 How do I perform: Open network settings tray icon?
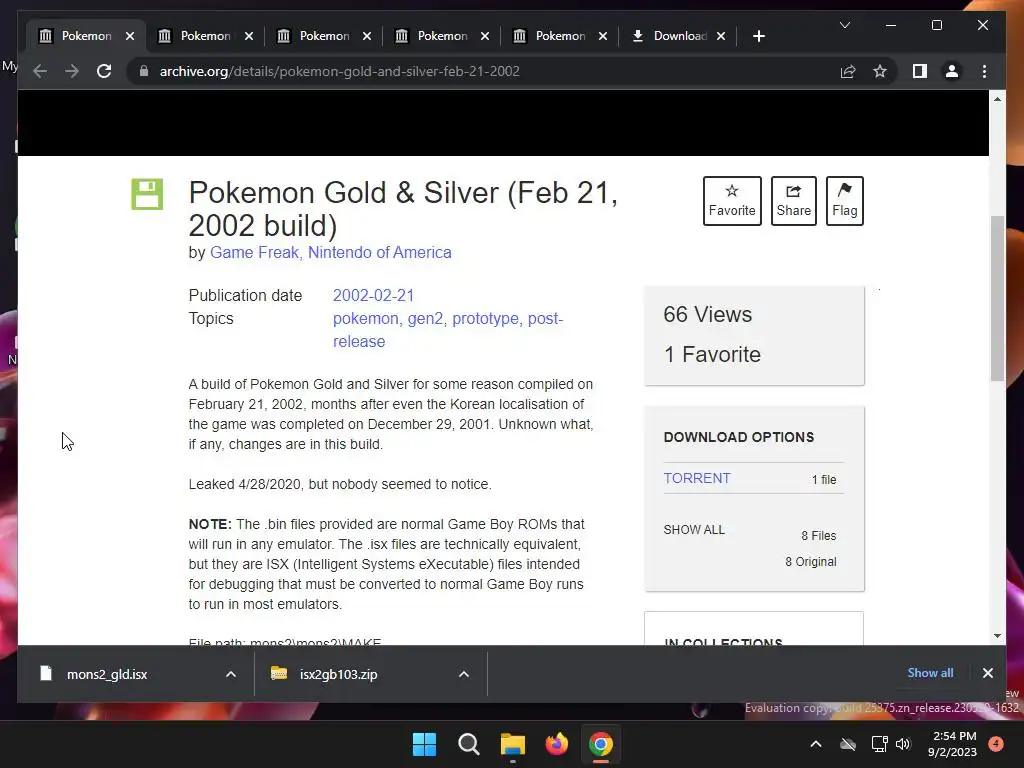click(x=879, y=744)
